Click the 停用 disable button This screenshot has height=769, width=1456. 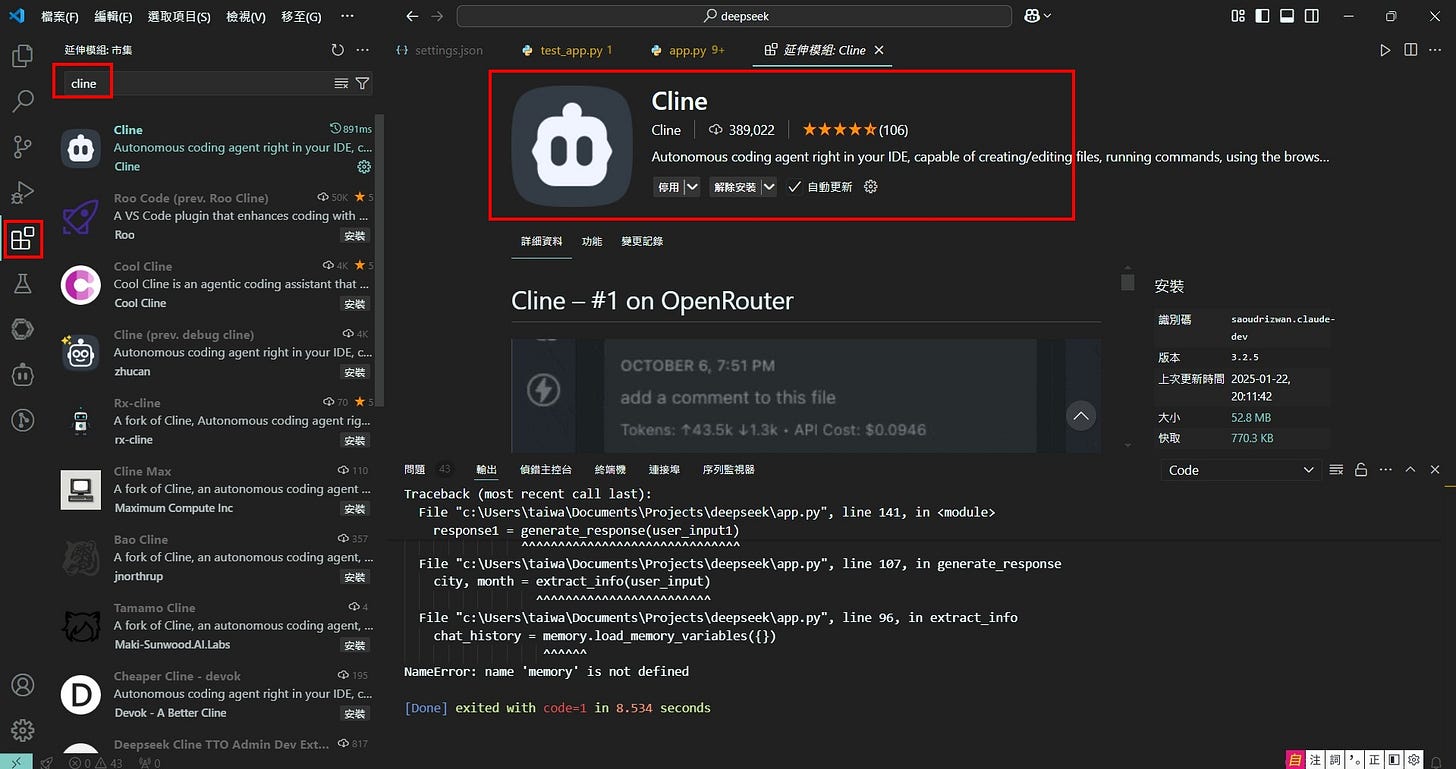click(x=668, y=187)
